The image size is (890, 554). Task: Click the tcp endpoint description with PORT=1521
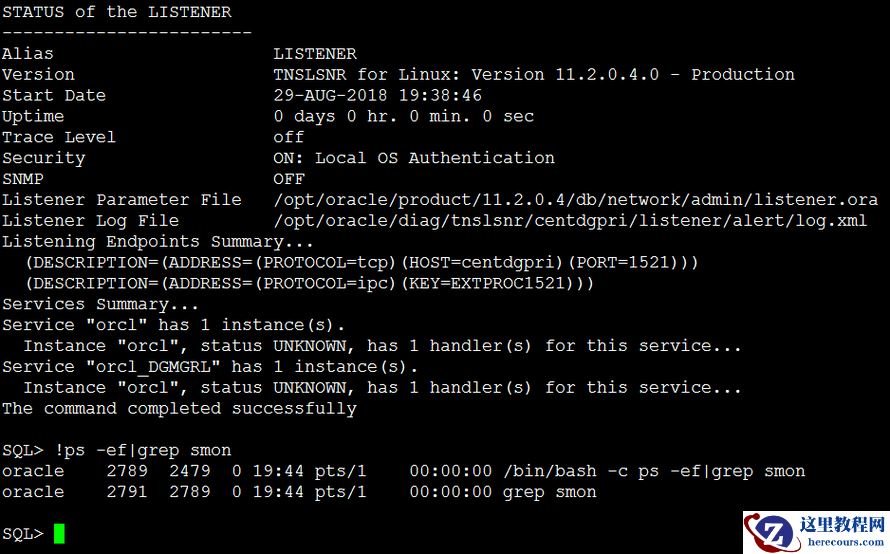click(x=362, y=263)
